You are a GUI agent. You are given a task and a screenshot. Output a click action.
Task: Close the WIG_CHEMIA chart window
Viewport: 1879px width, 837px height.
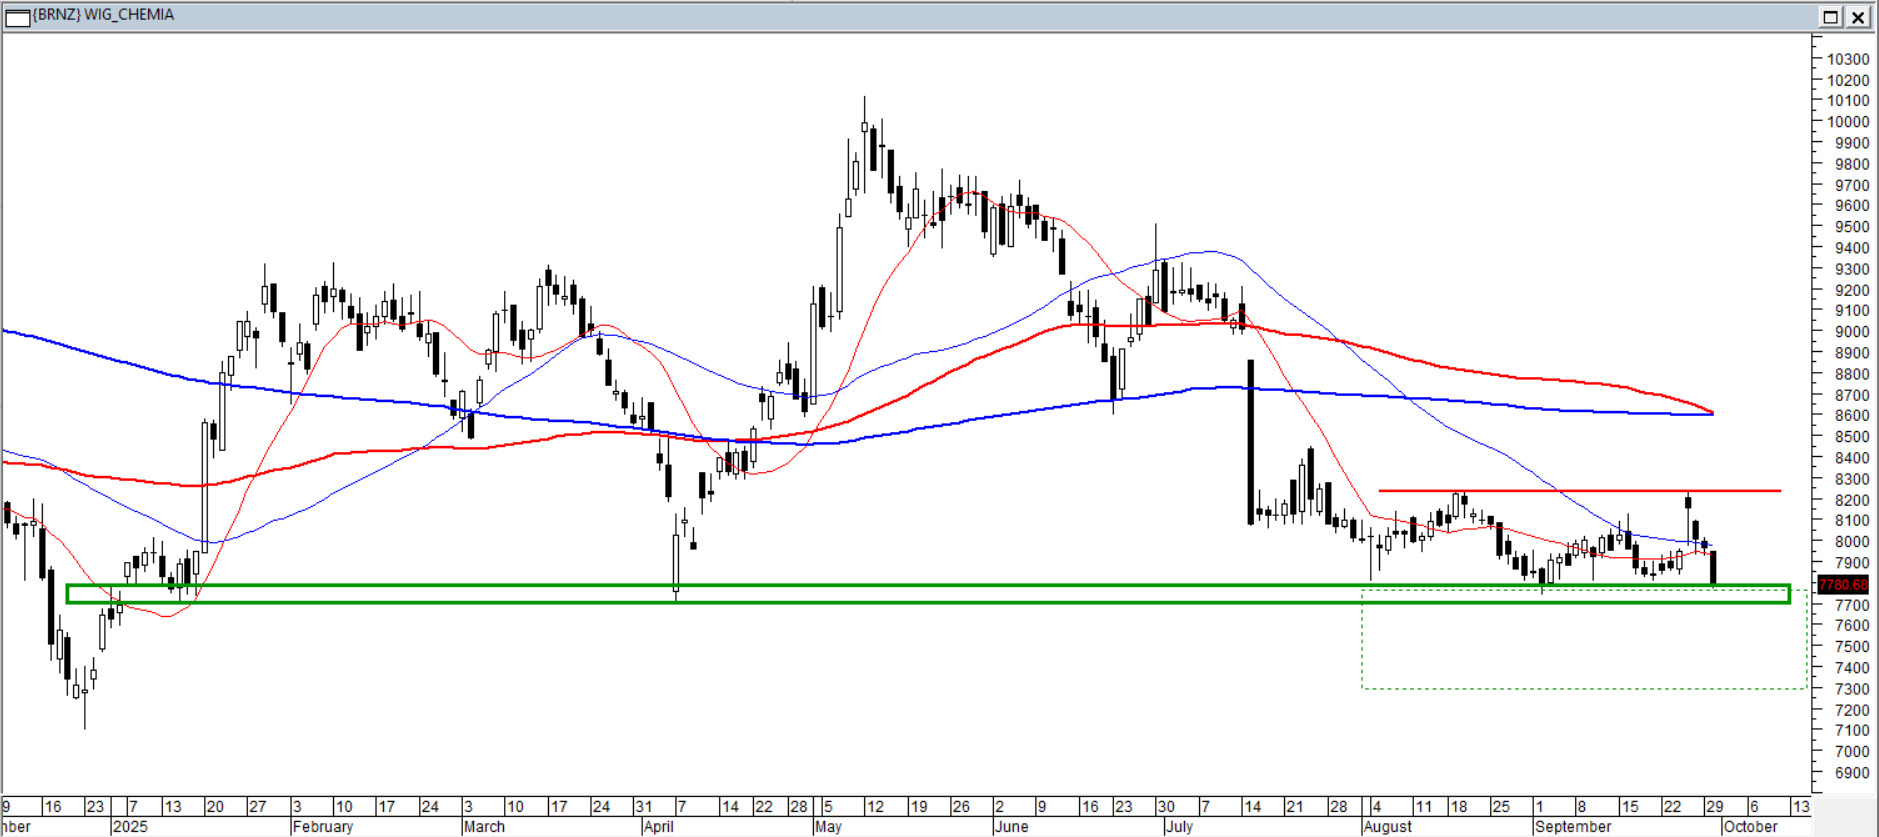pos(1858,17)
